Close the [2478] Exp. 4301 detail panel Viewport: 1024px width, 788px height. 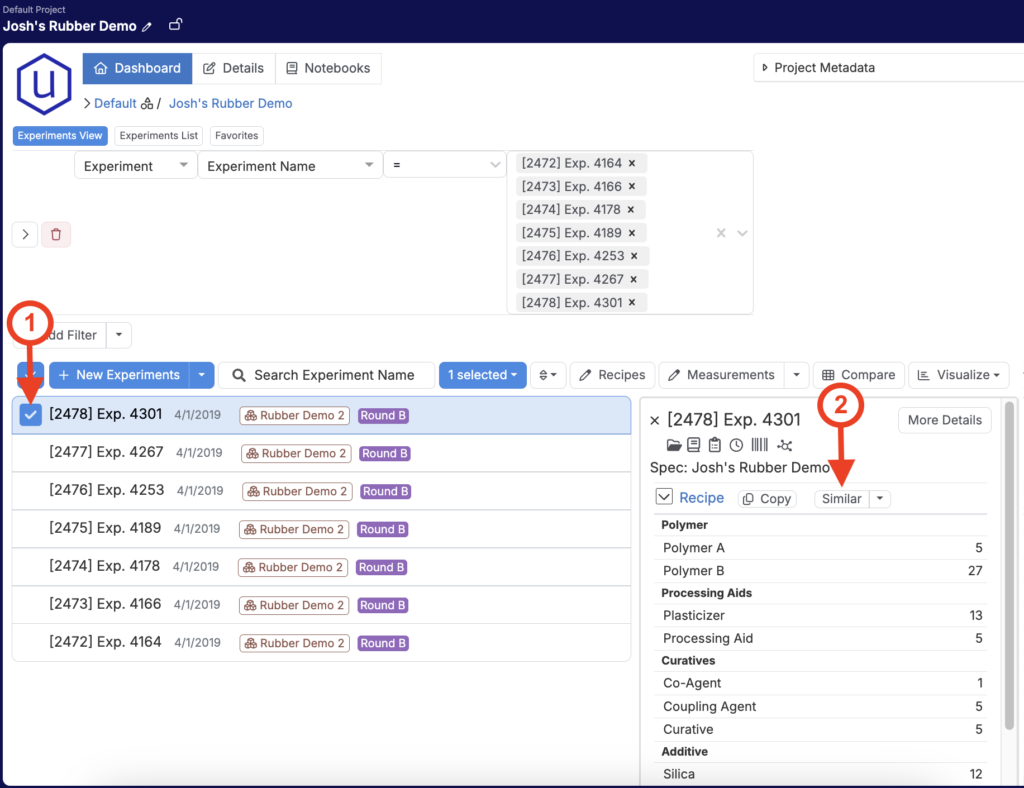[655, 420]
